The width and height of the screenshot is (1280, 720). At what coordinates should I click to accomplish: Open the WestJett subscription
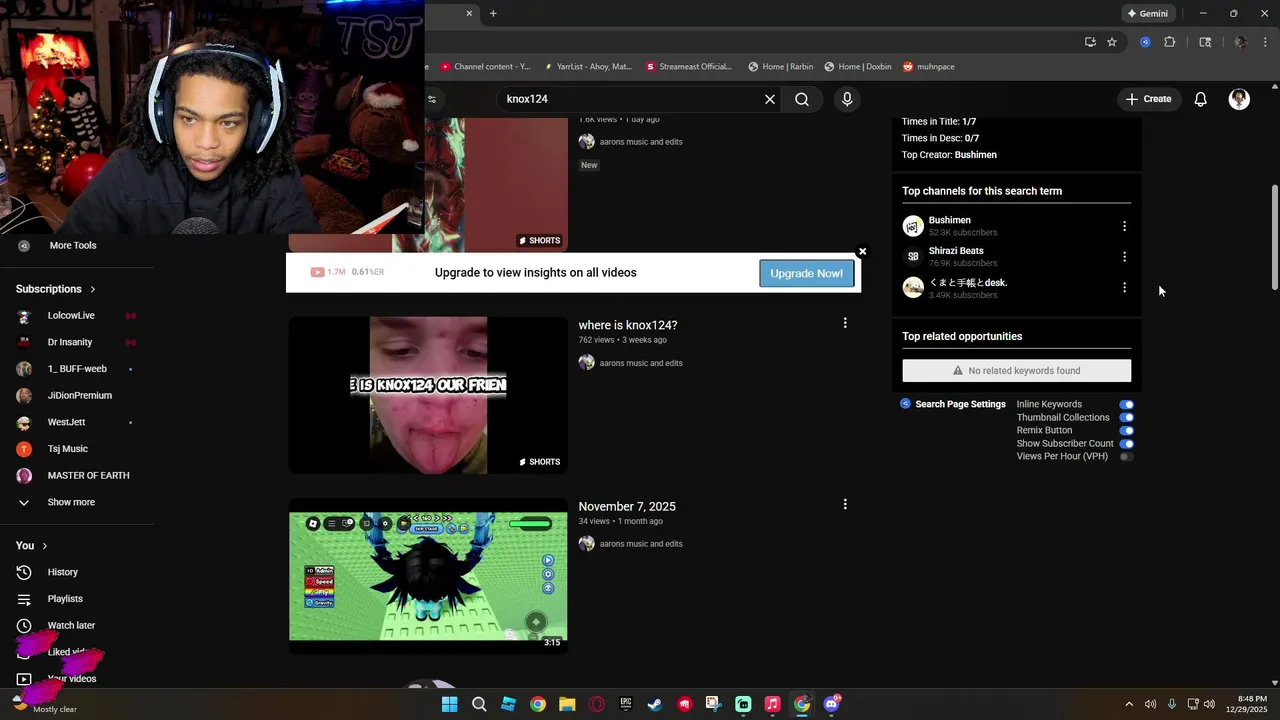[x=66, y=422]
